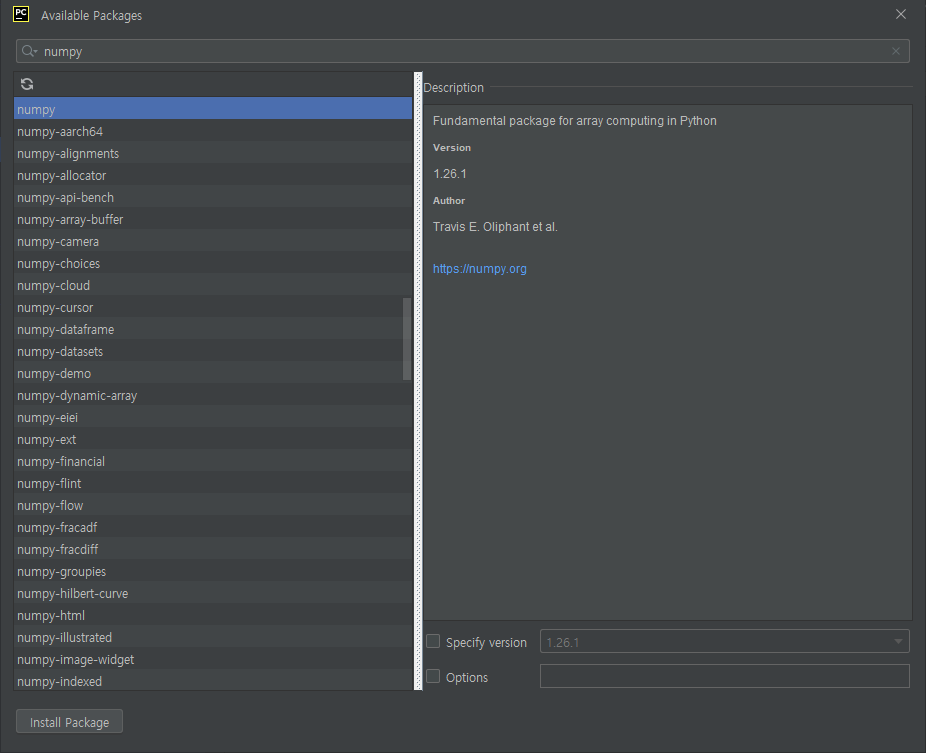The width and height of the screenshot is (926, 753).
Task: Select numpy-choices in the list
Action: pyautogui.click(x=213, y=263)
